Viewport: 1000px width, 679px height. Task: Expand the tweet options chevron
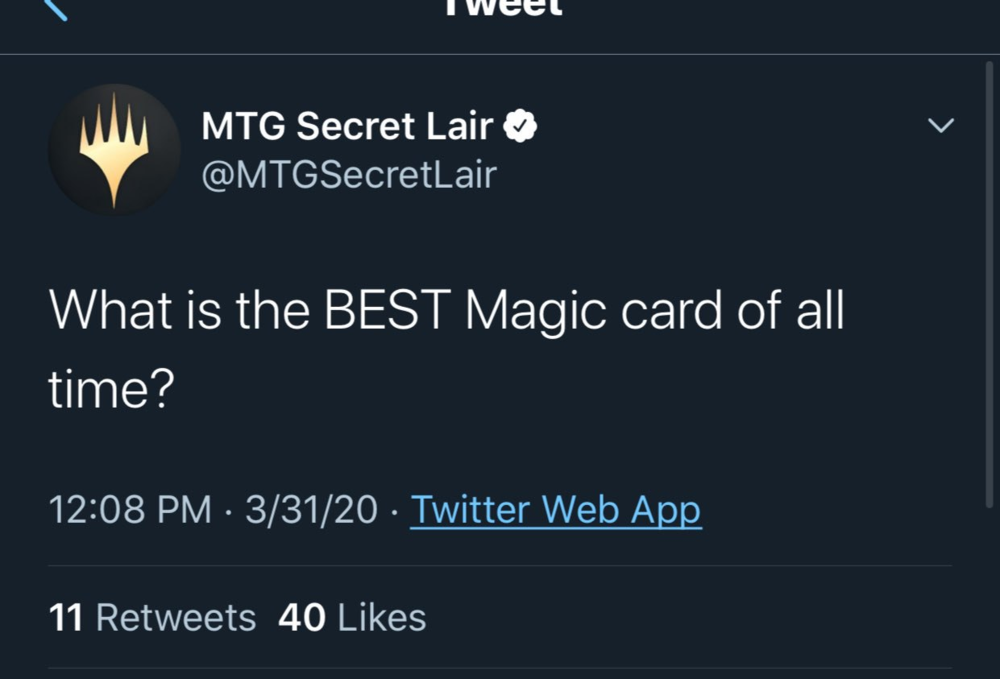(941, 126)
